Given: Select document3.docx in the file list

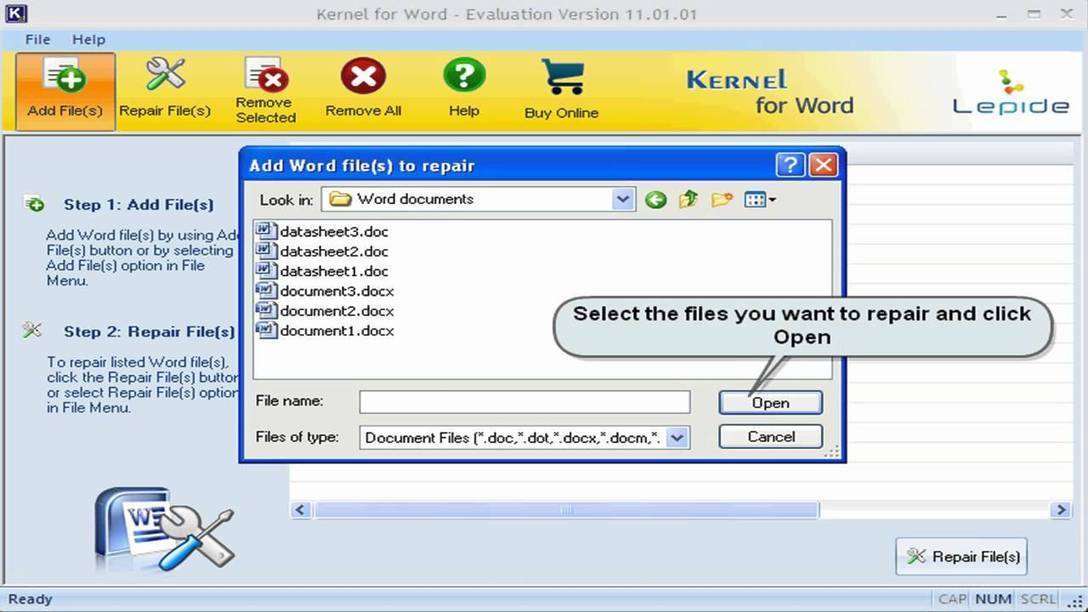Looking at the screenshot, I should (325, 291).
